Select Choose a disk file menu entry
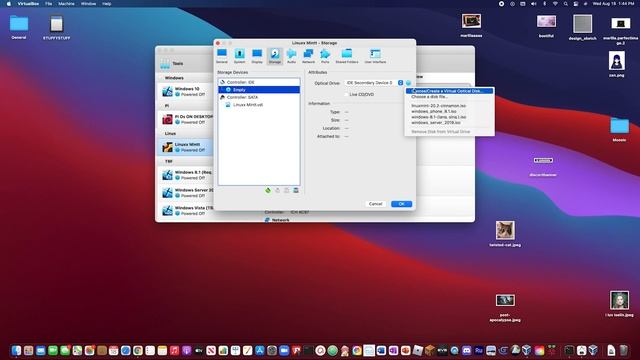This screenshot has height=360, width=640. tap(449, 97)
